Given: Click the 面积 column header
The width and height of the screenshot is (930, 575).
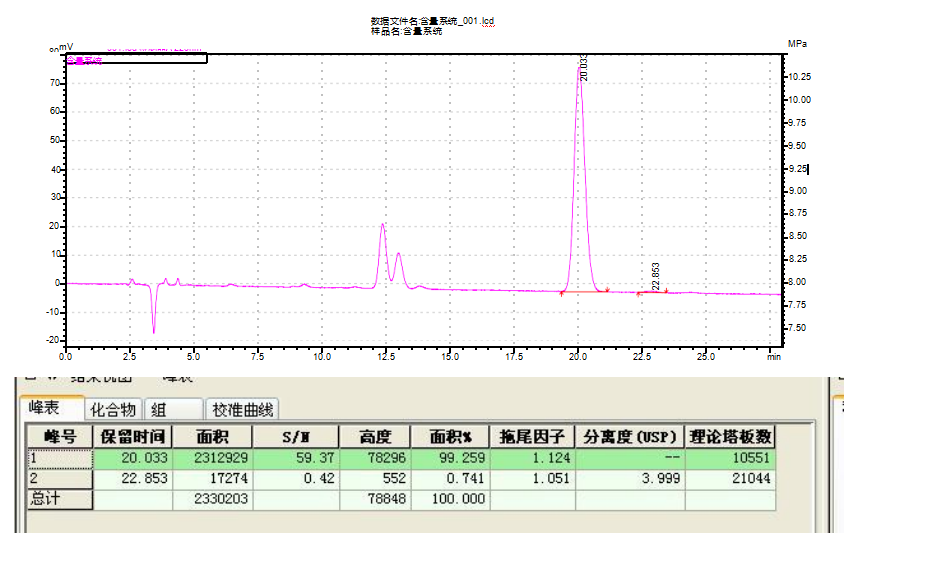Looking at the screenshot, I should (212, 436).
